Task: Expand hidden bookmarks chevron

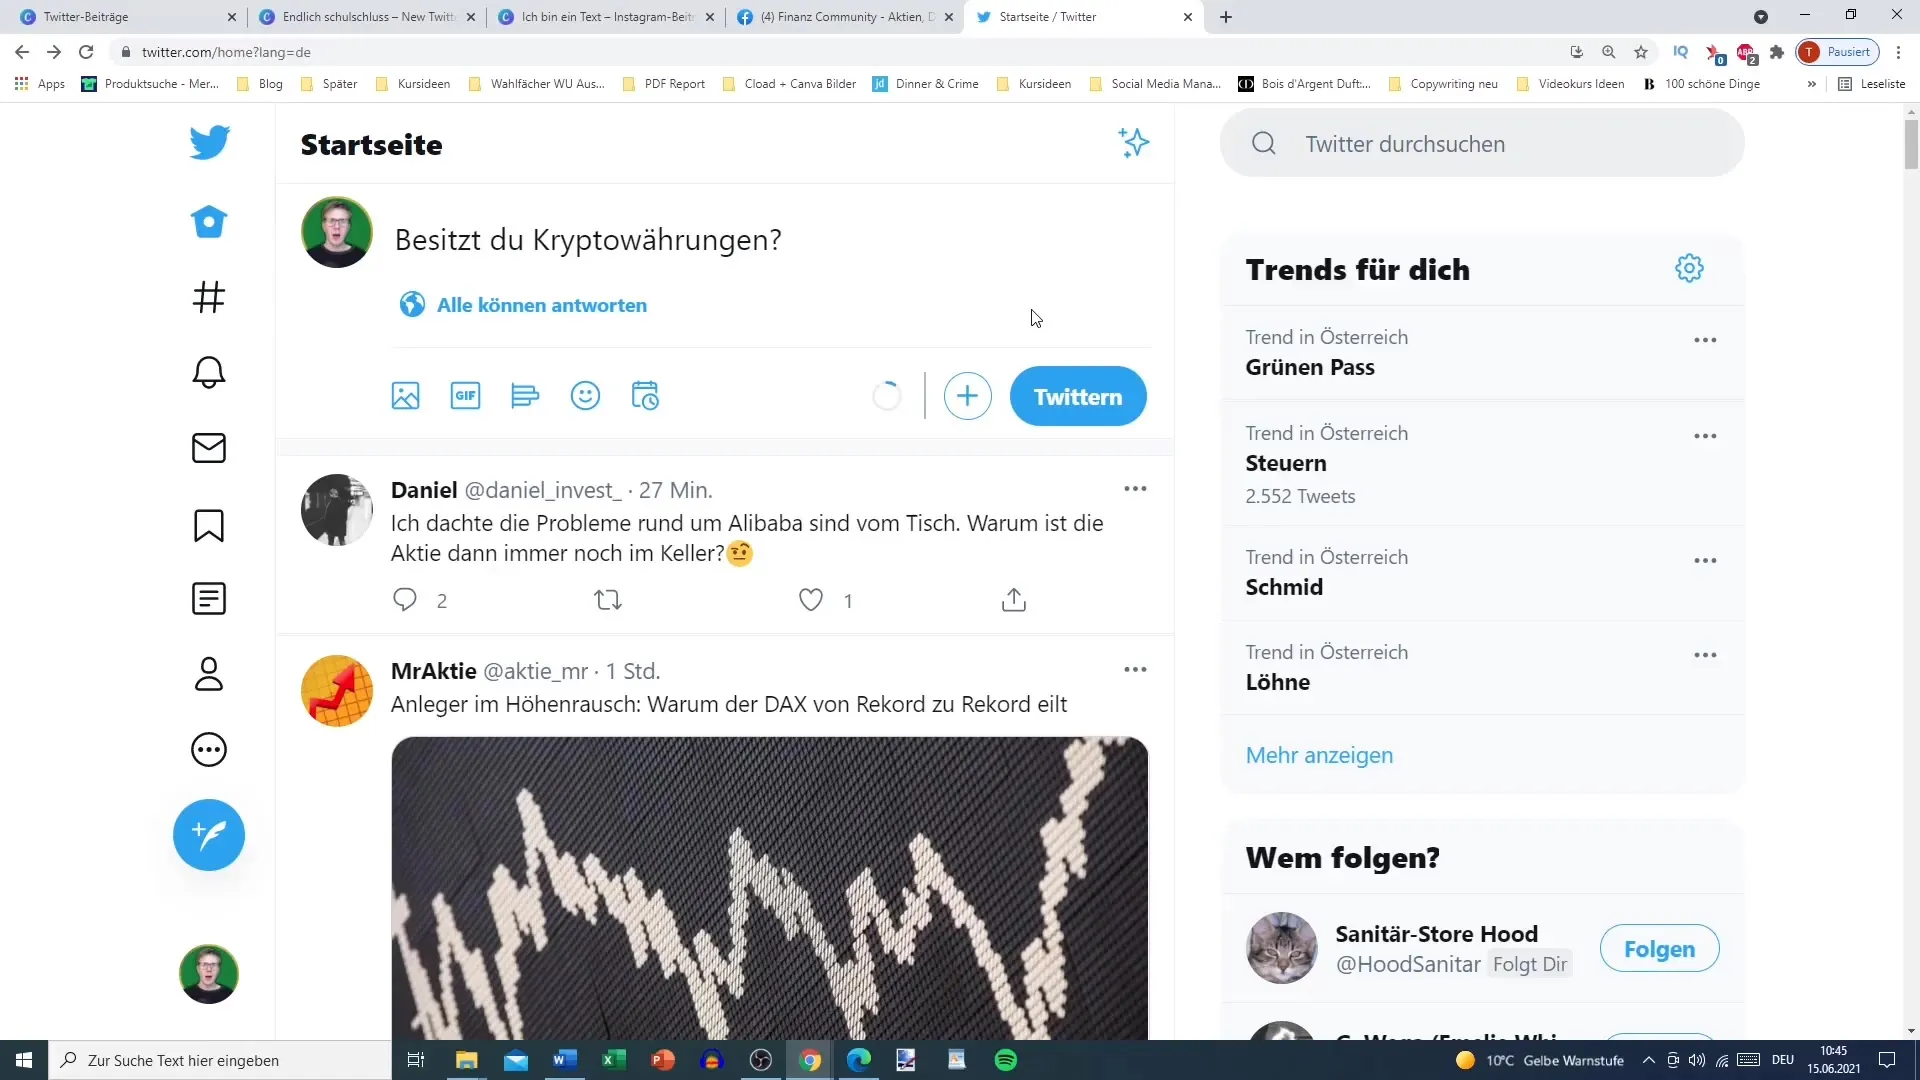Action: (1811, 84)
